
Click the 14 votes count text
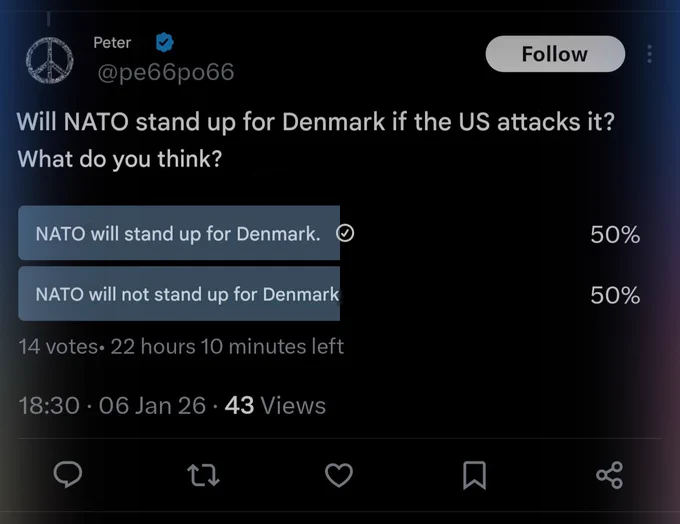(58, 347)
